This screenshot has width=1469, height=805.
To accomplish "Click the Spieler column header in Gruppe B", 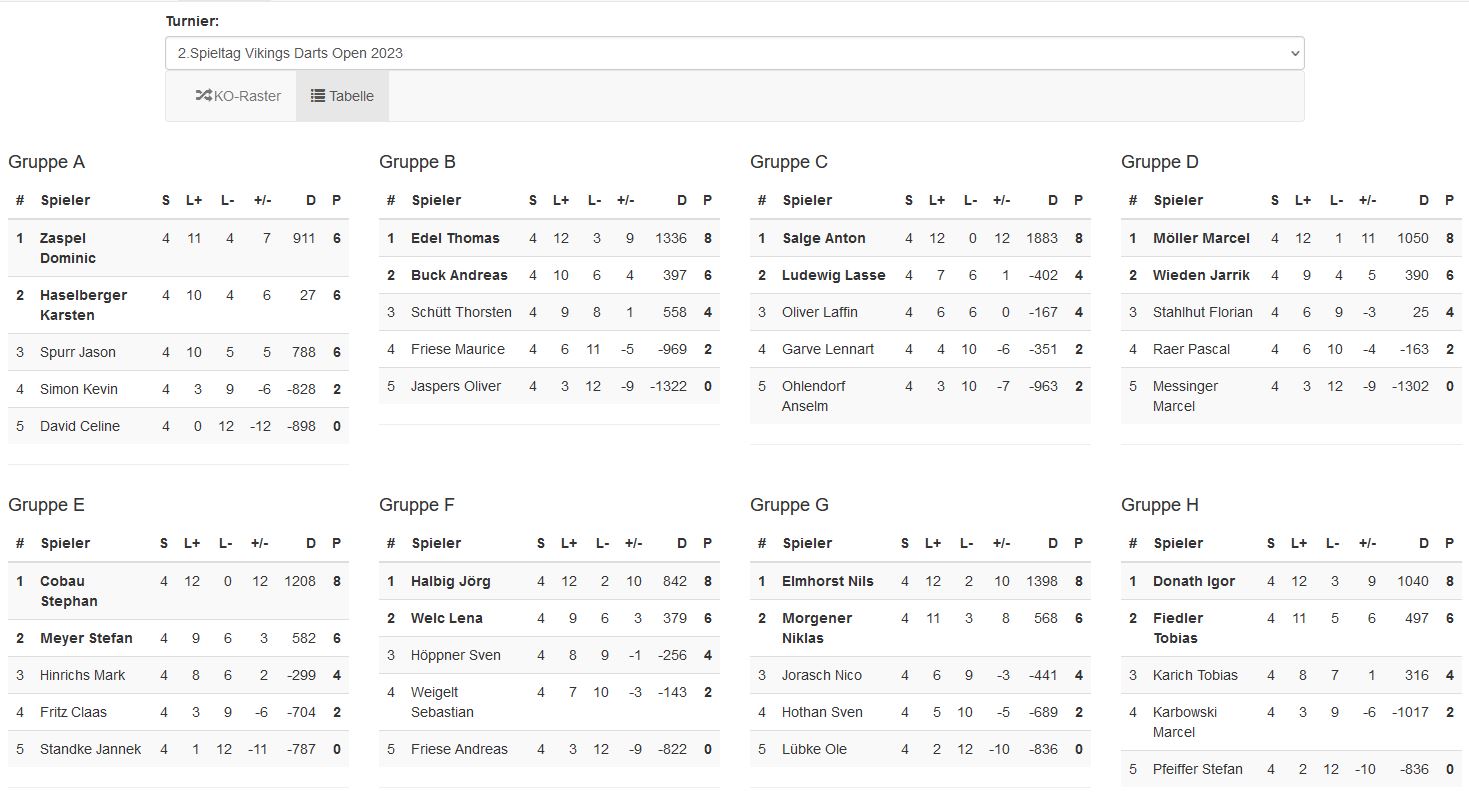I will coord(436,200).
